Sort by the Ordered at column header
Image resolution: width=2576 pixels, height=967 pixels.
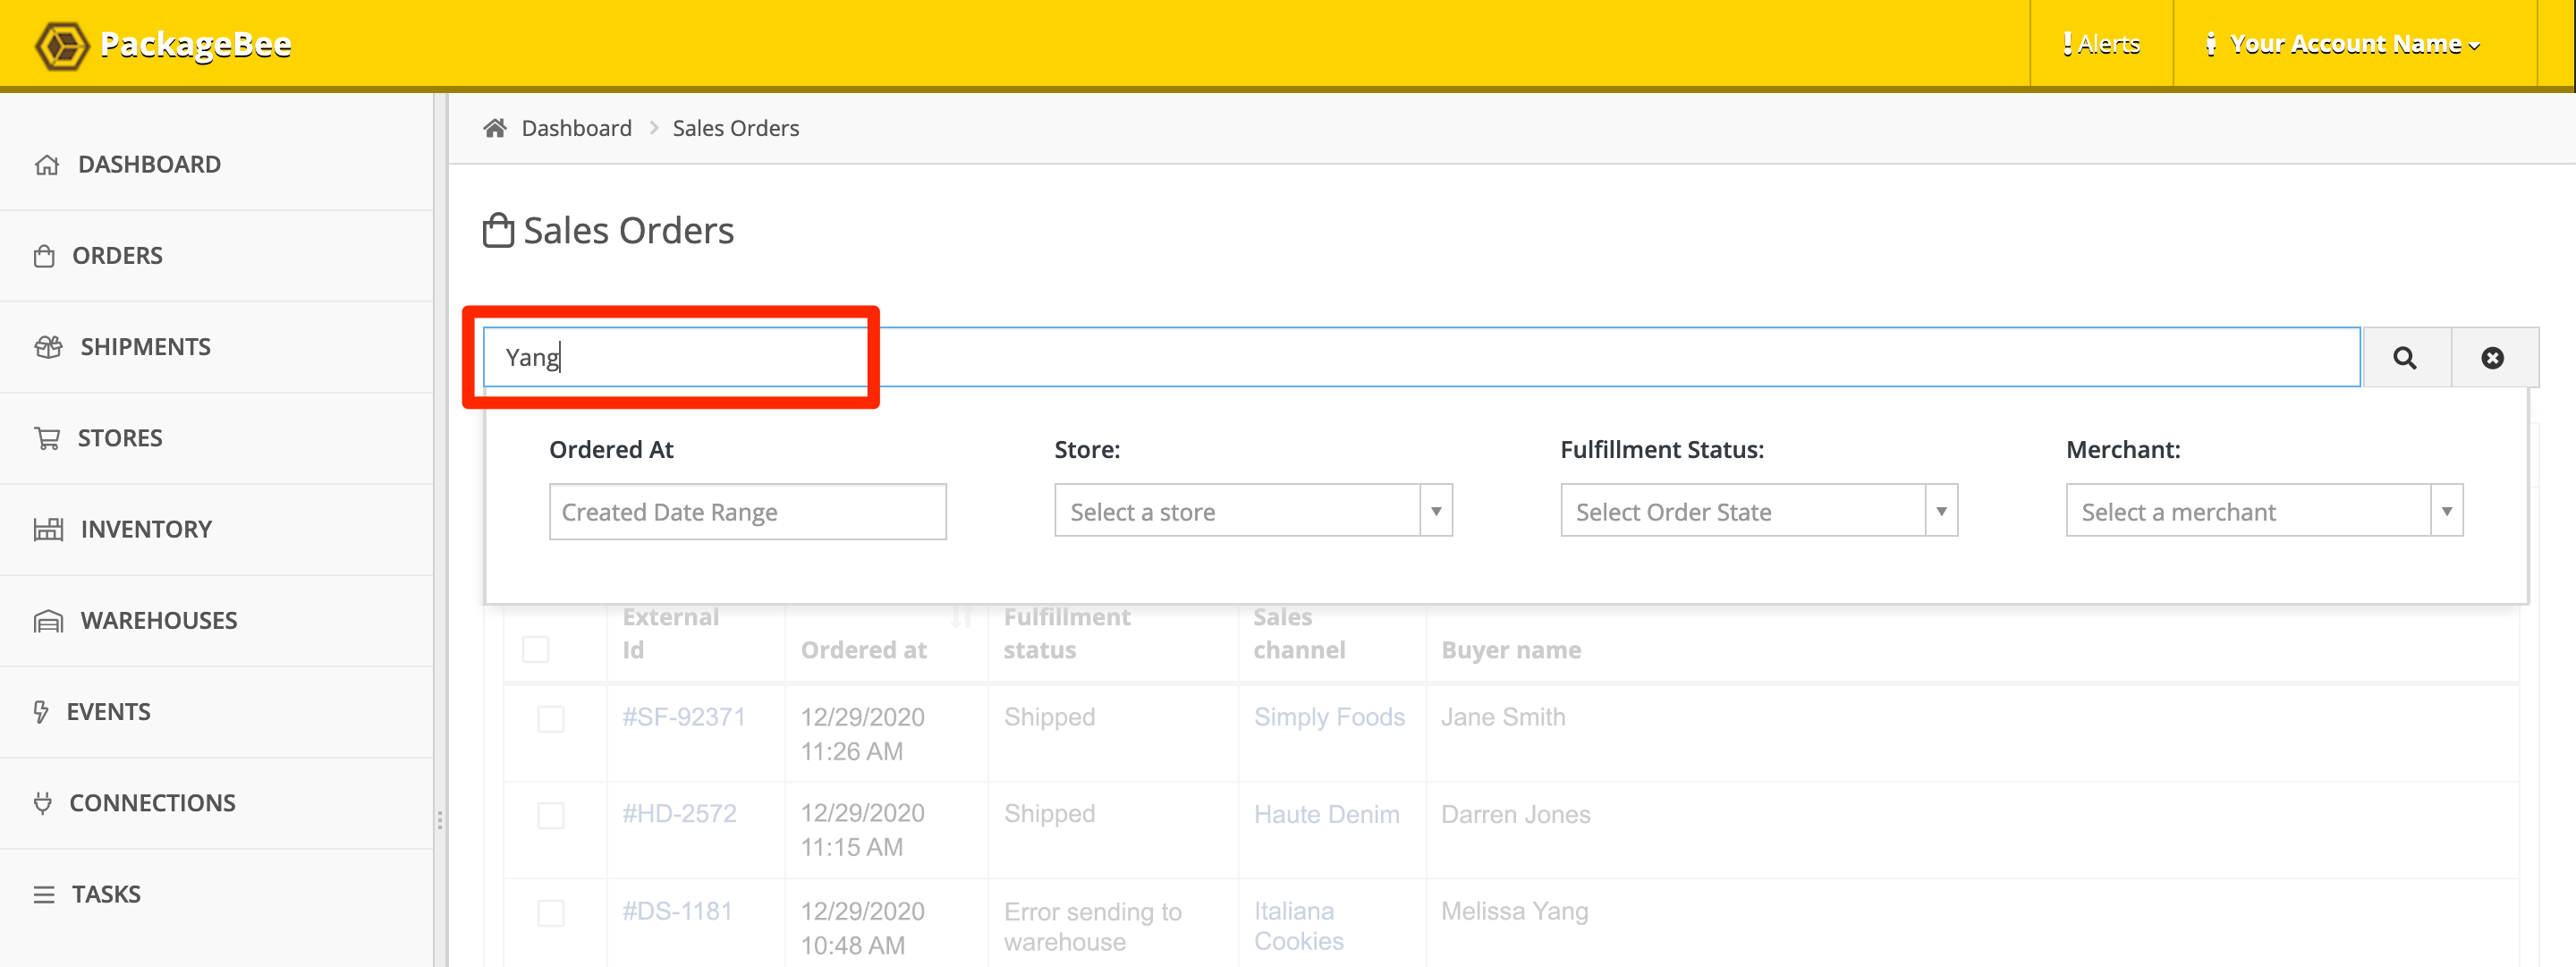pyautogui.click(x=864, y=650)
